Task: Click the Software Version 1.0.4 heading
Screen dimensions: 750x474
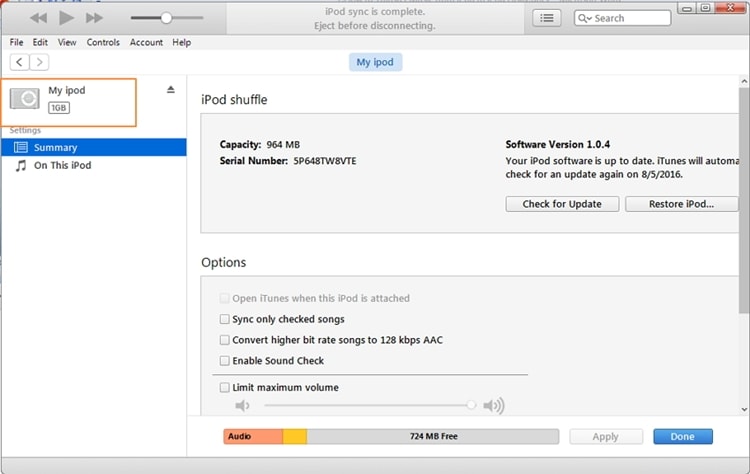Action: click(558, 144)
